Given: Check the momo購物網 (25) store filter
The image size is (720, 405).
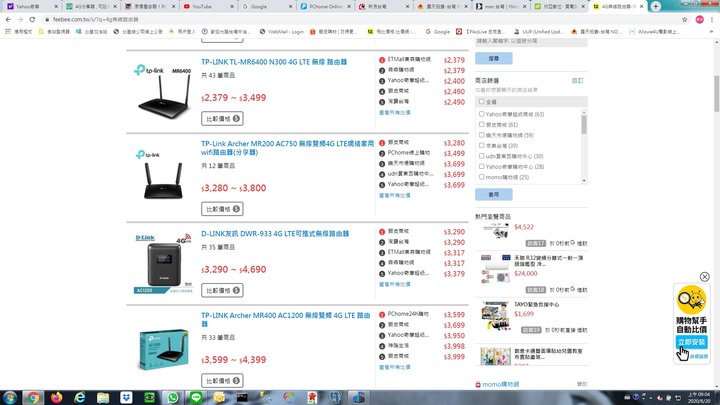Looking at the screenshot, I should pos(481,177).
